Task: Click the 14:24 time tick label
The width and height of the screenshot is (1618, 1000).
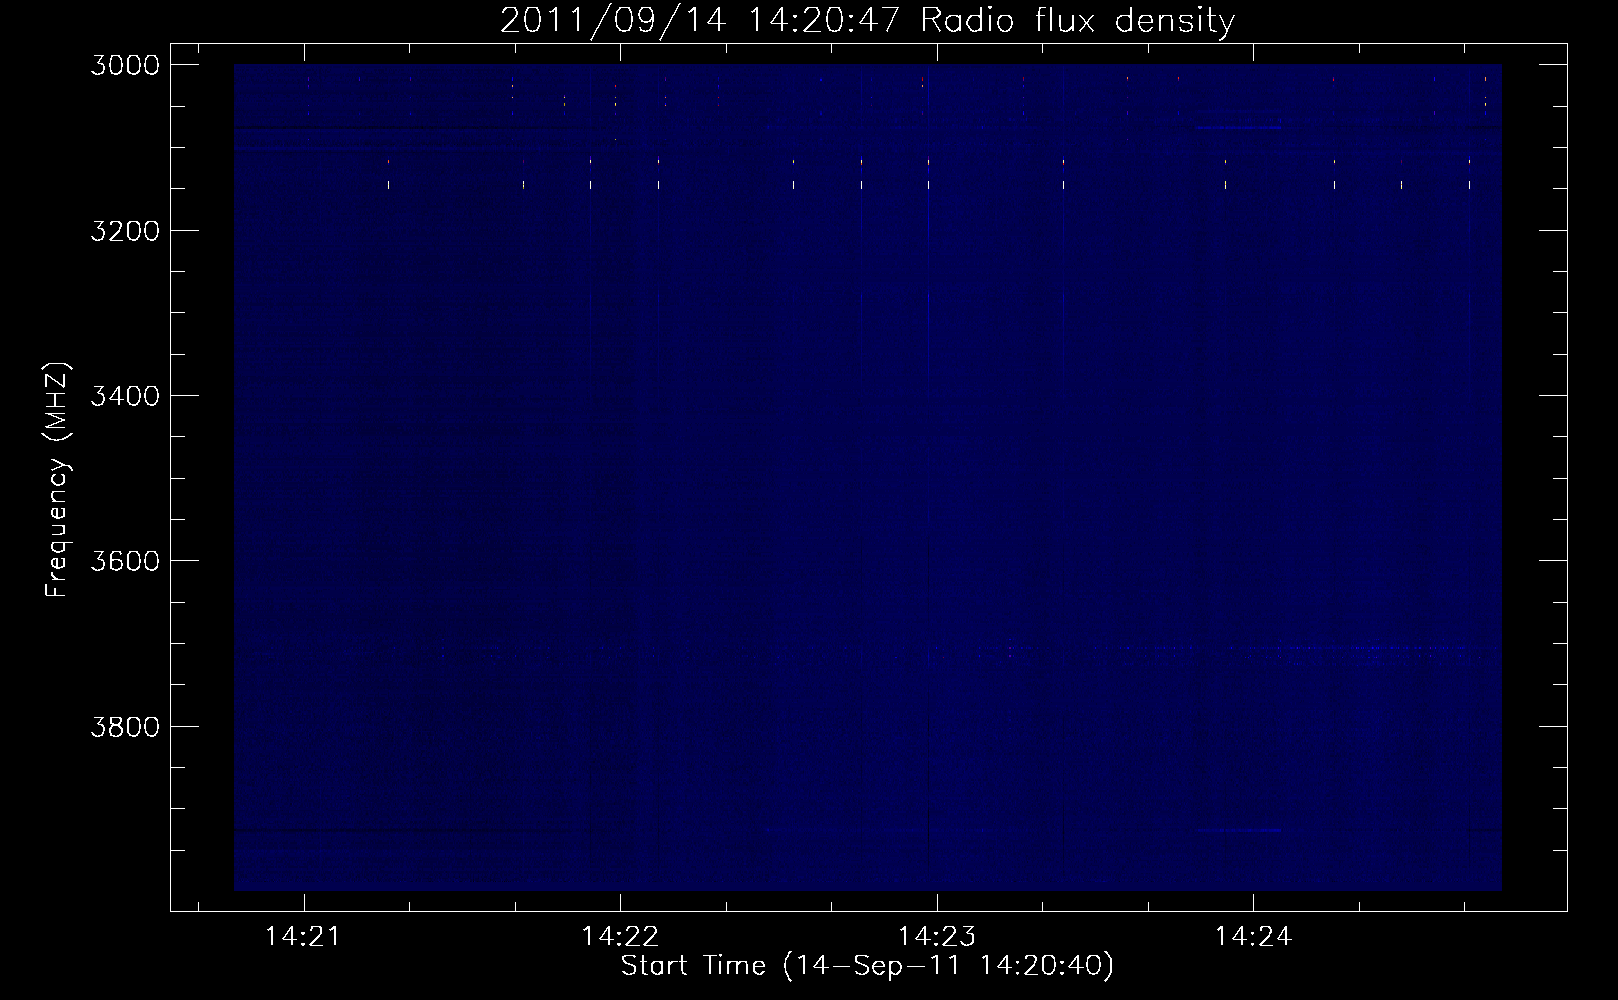Action: point(1253,936)
